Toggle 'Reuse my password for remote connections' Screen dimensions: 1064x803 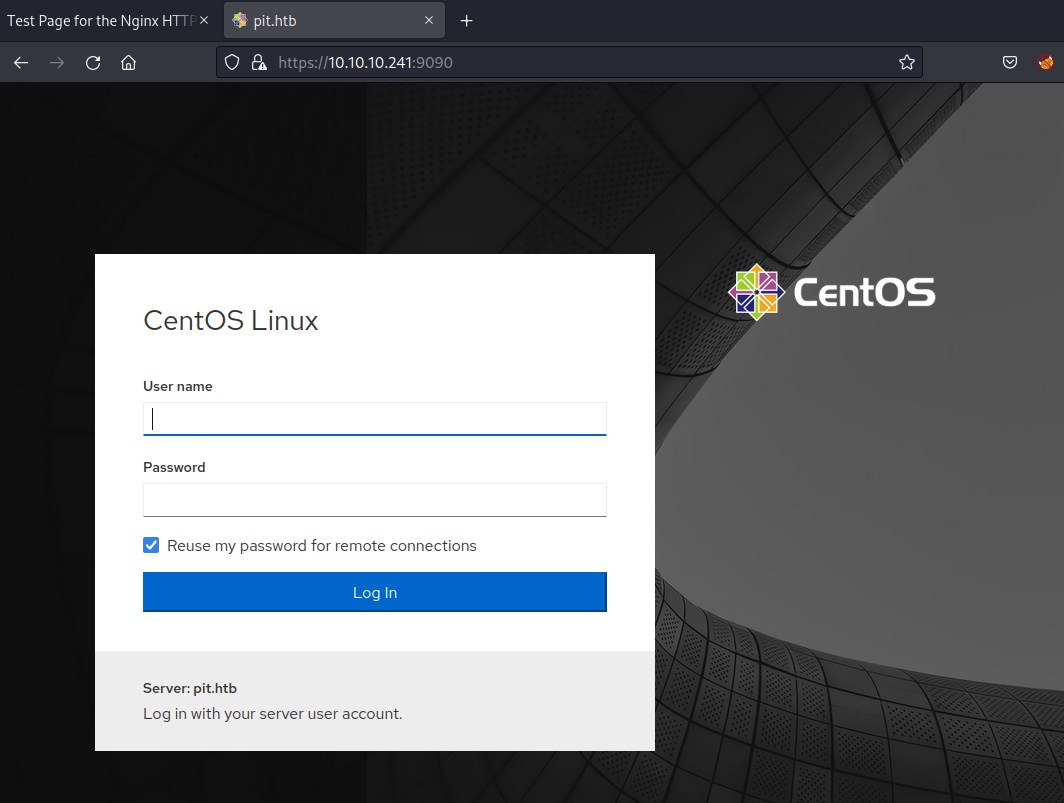[x=151, y=545]
